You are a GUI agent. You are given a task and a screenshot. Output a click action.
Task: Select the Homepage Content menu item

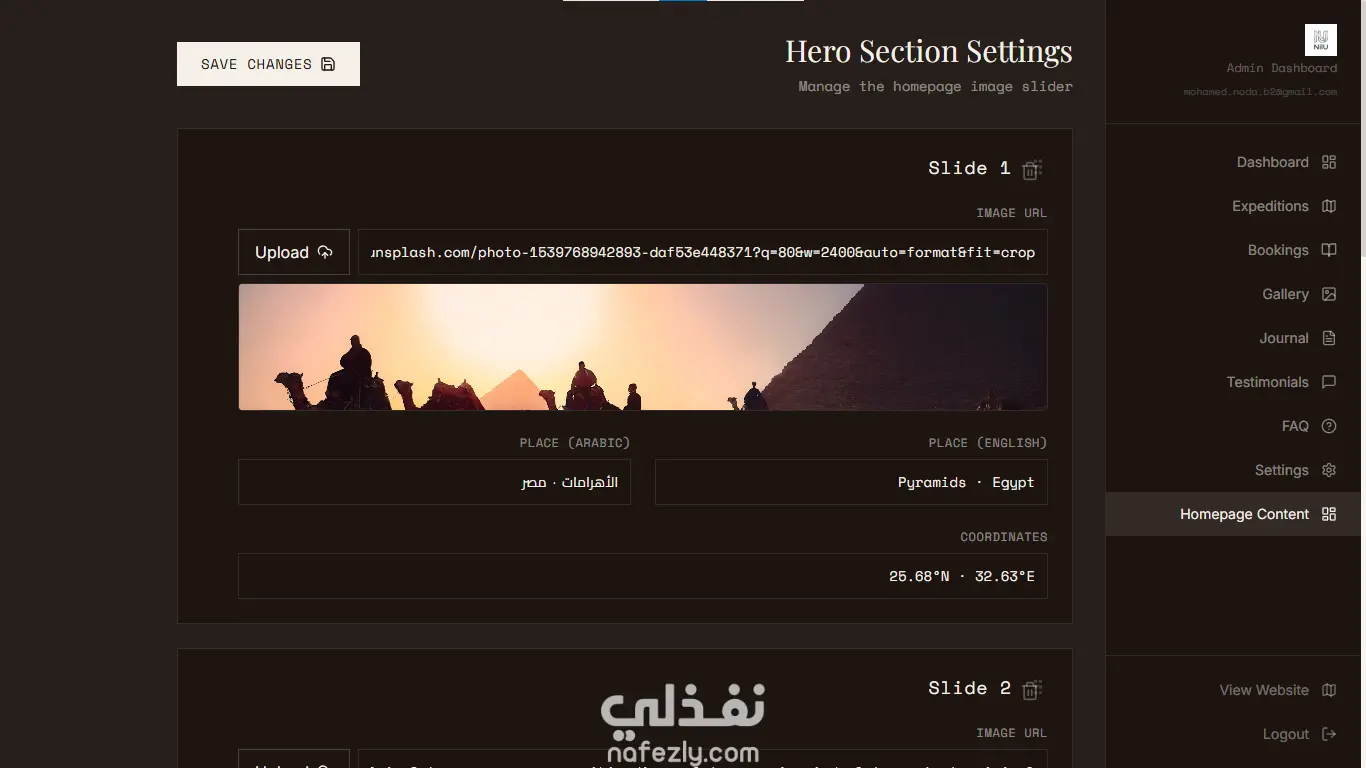tap(1233, 514)
